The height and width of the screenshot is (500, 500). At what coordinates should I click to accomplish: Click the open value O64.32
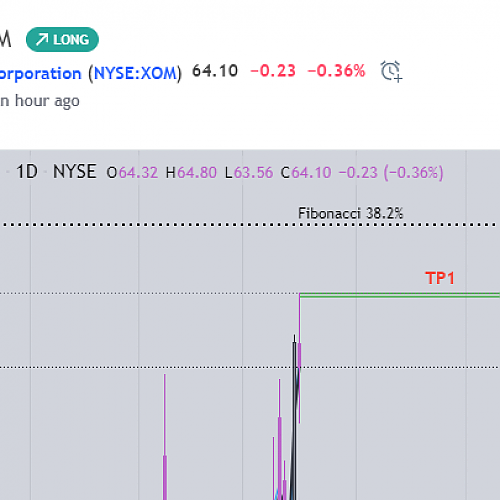click(x=132, y=173)
